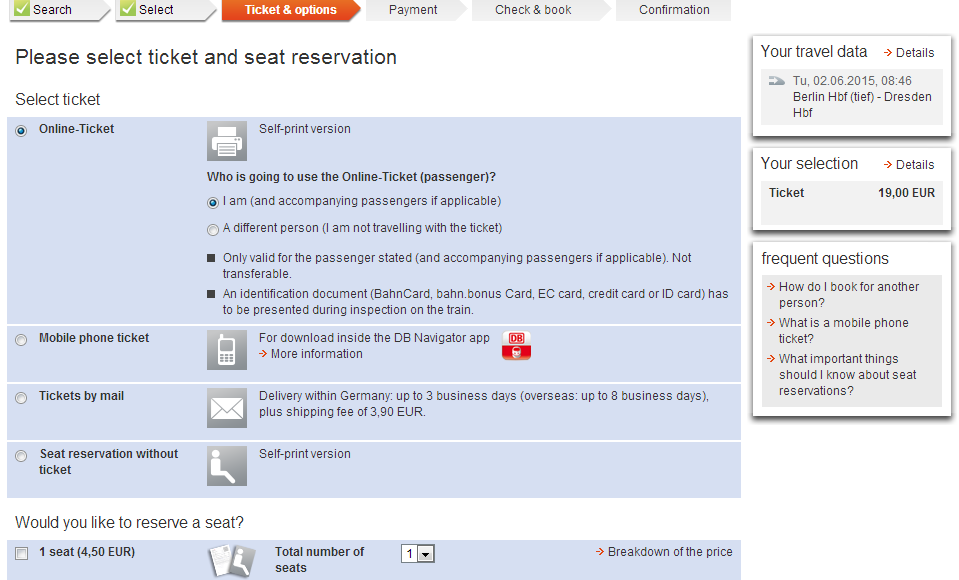Click the envelope icon for mail tickets
This screenshot has height=580, width=959.
226,408
